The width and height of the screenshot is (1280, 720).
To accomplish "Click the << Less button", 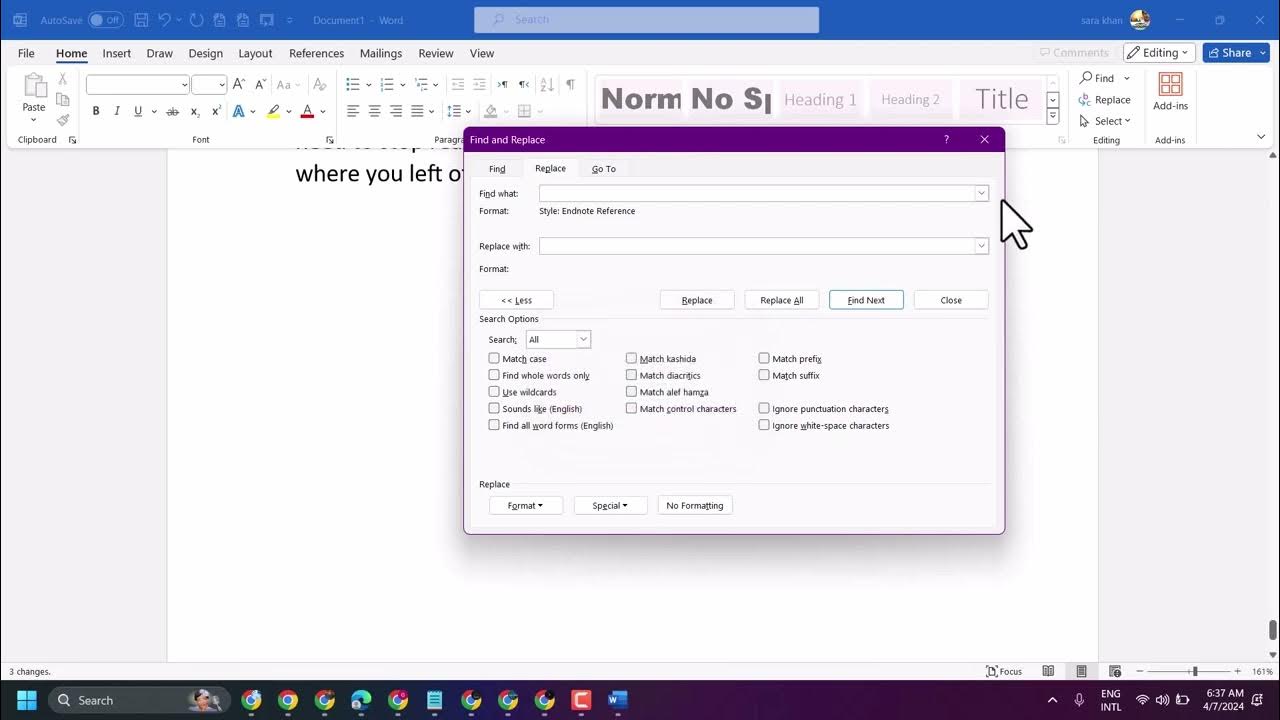I will pyautogui.click(x=516, y=300).
